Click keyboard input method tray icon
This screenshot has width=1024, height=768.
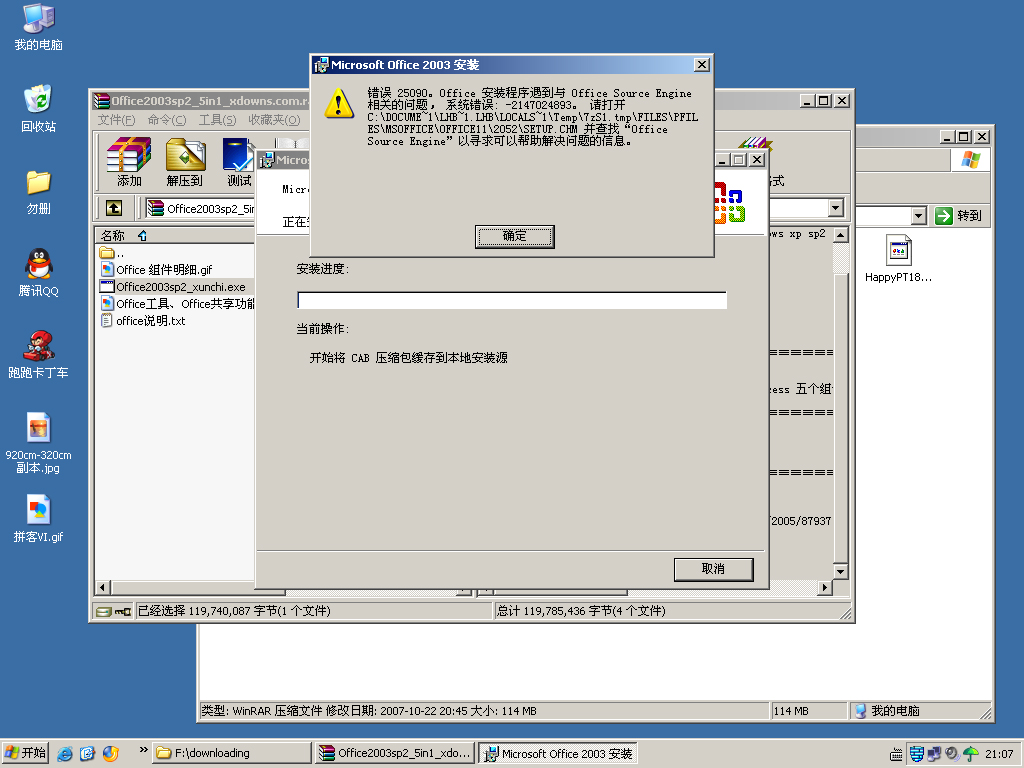tap(897, 754)
